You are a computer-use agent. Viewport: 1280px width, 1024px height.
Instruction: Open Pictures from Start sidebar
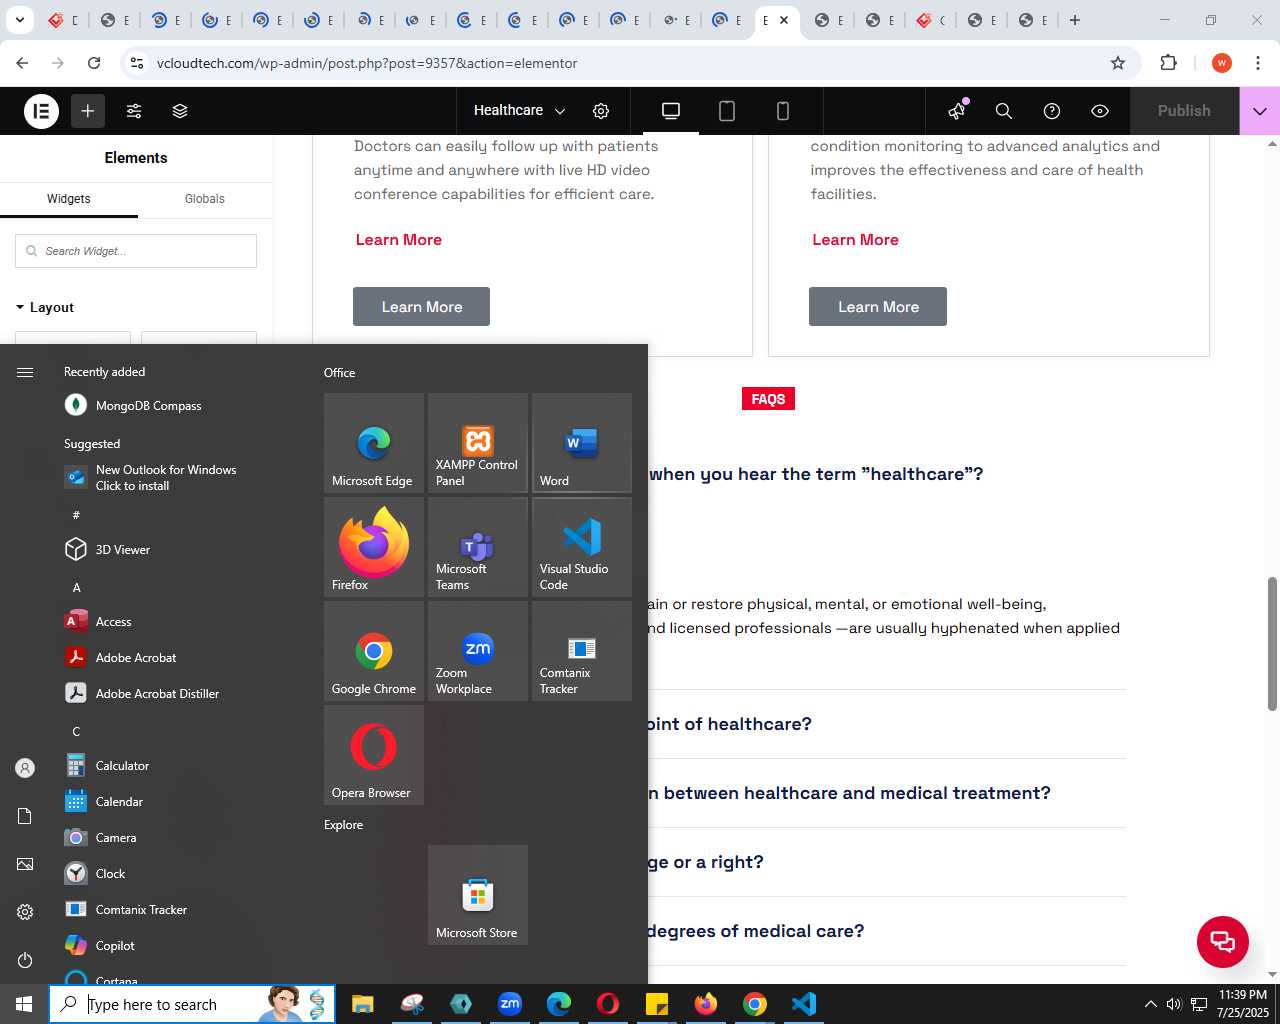pos(25,864)
